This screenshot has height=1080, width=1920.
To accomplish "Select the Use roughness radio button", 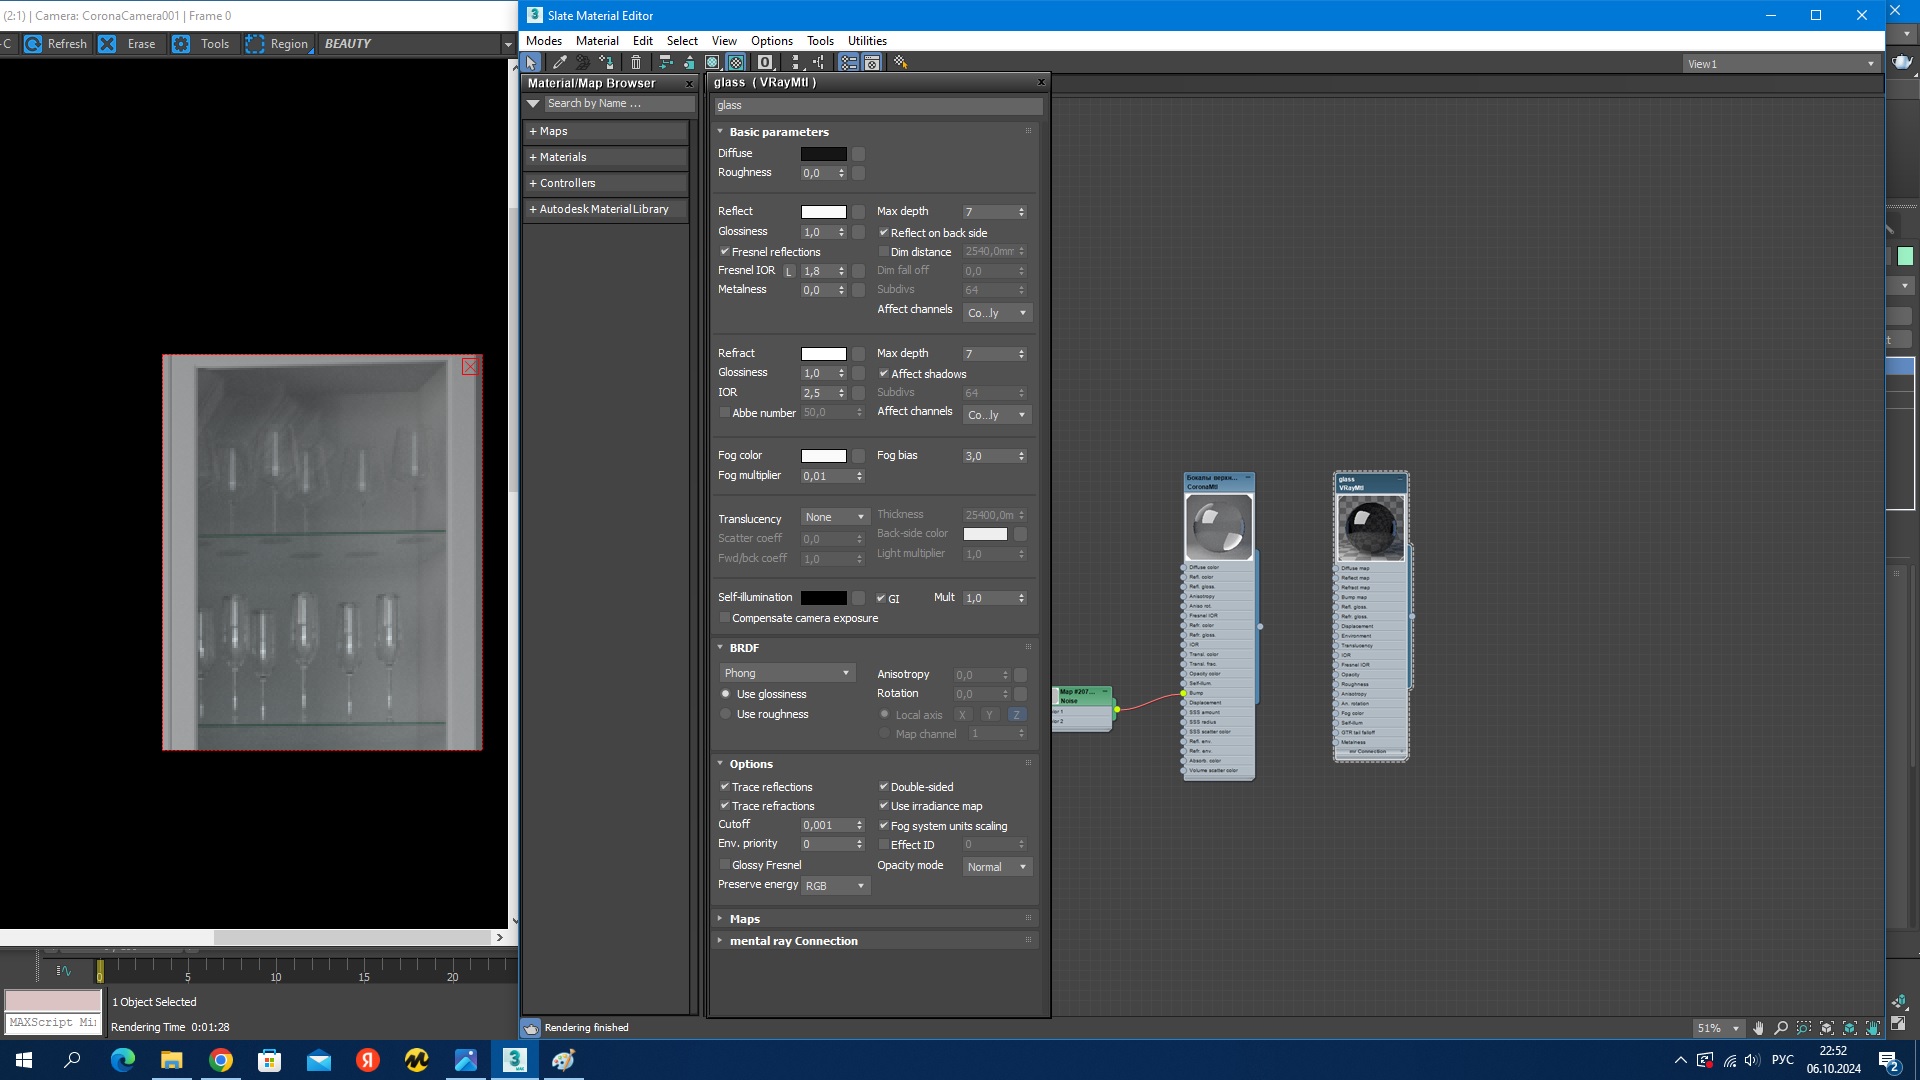I will tap(726, 714).
